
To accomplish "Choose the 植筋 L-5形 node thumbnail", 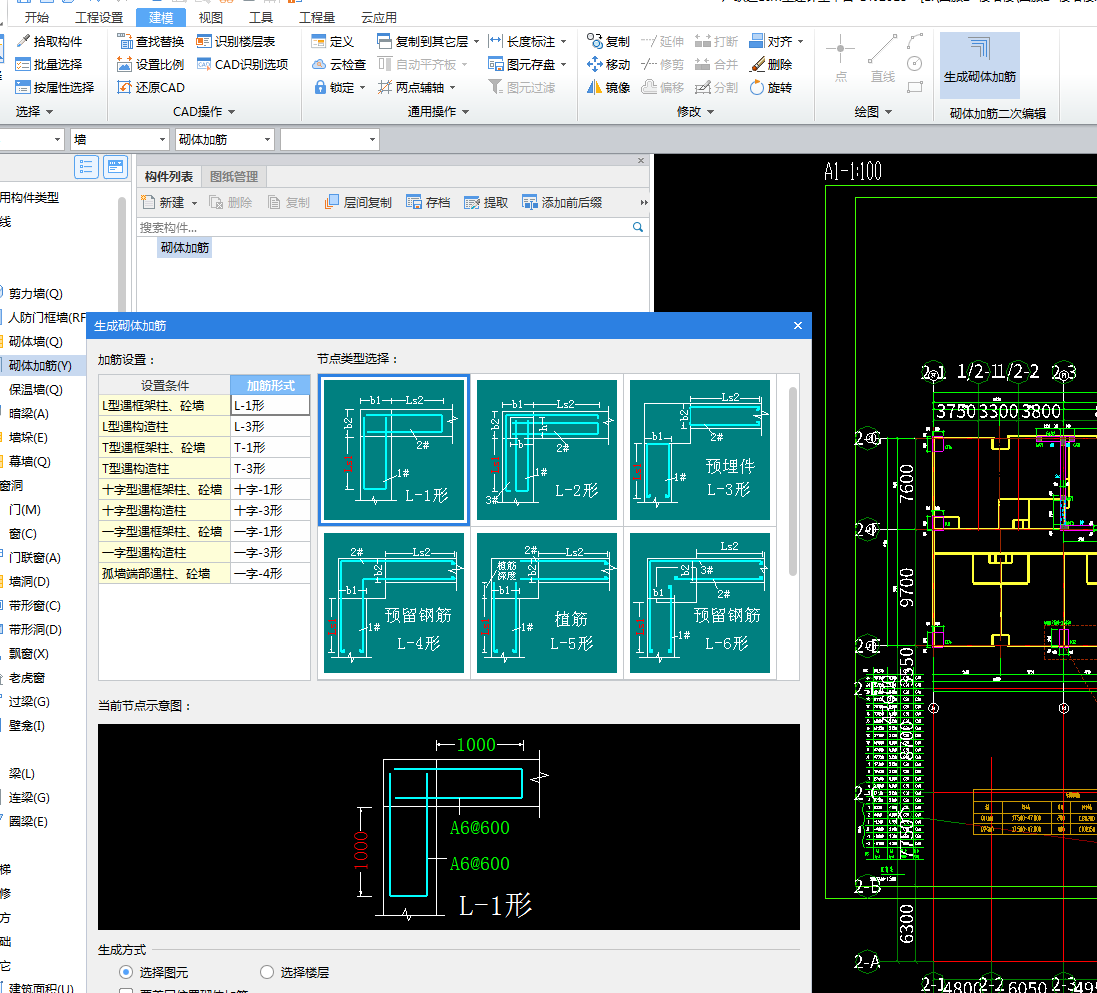I will click(546, 603).
